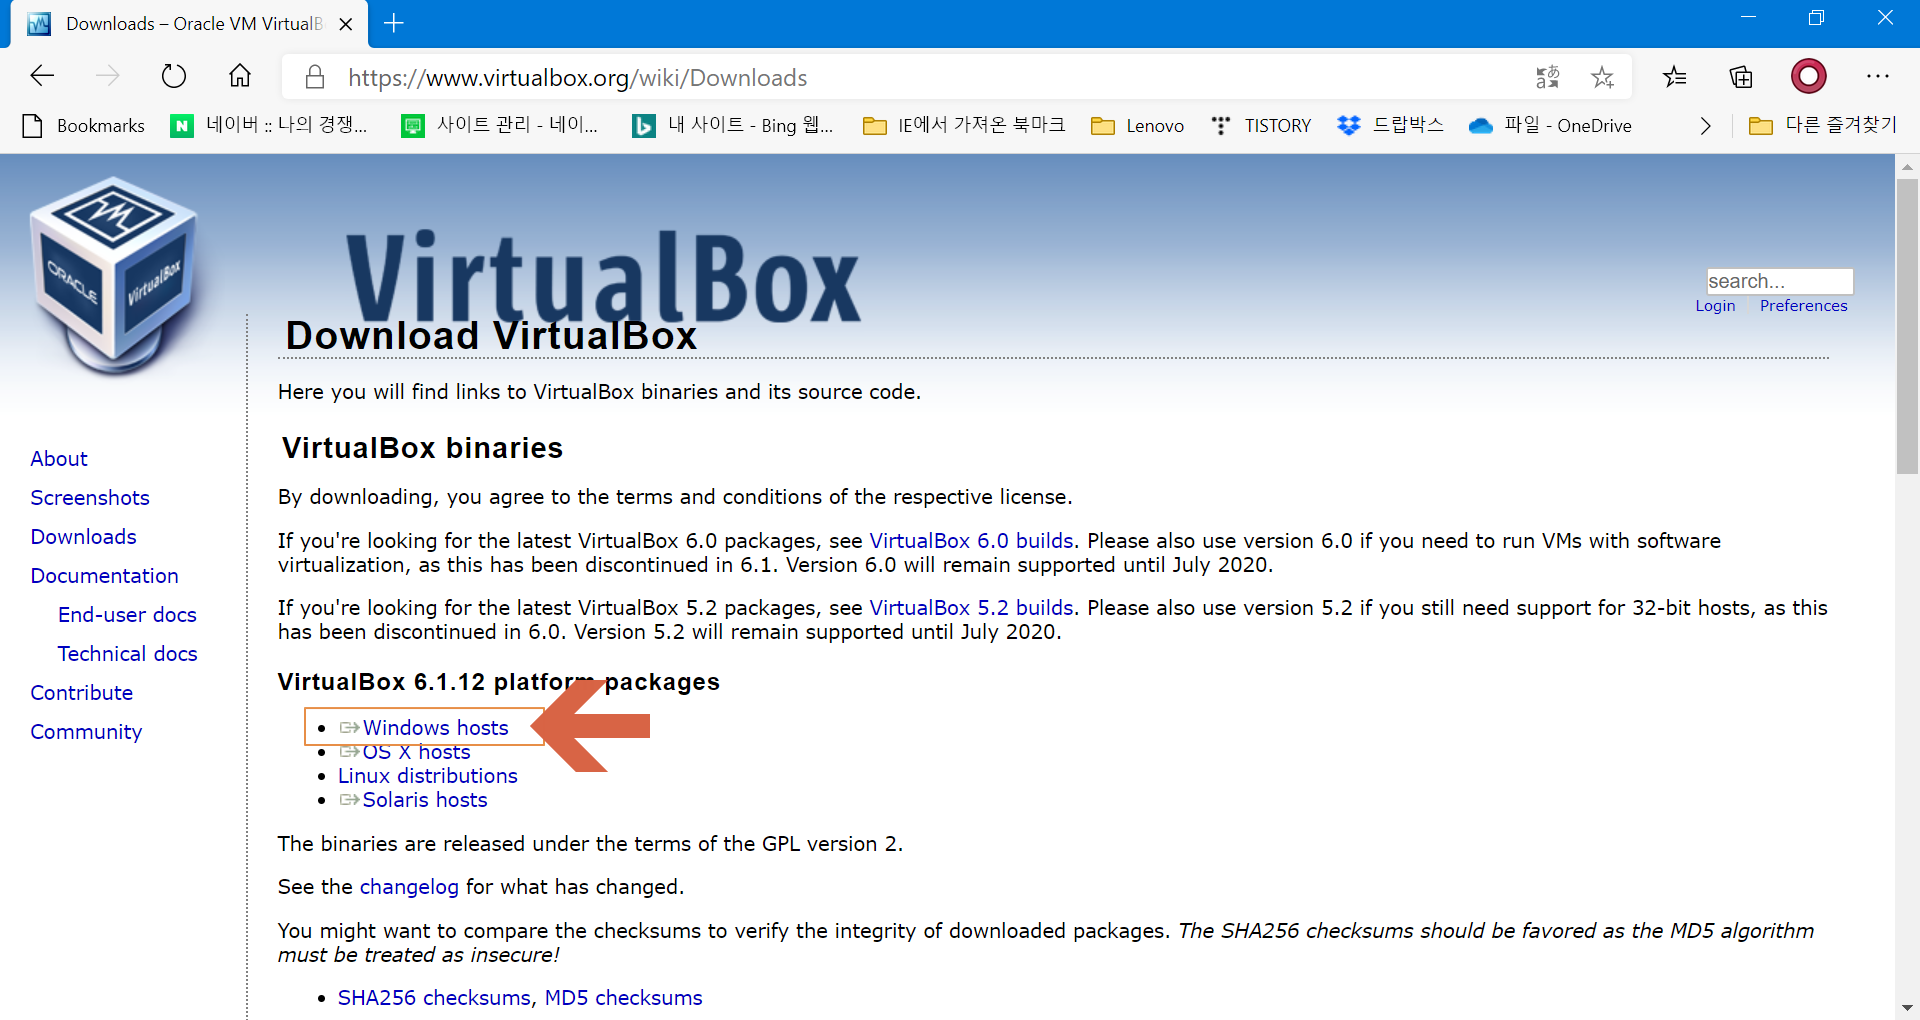Viewport: 1920px width, 1020px height.
Task: Reload the current page
Action: (174, 76)
